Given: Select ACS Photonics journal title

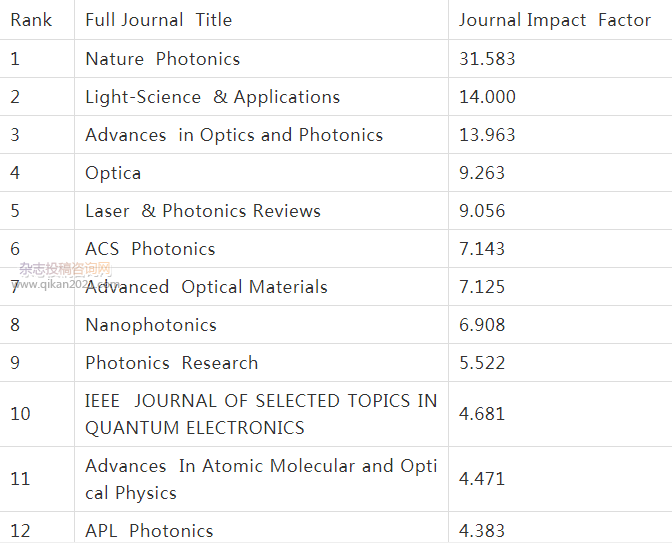Looking at the screenshot, I should pos(150,249).
